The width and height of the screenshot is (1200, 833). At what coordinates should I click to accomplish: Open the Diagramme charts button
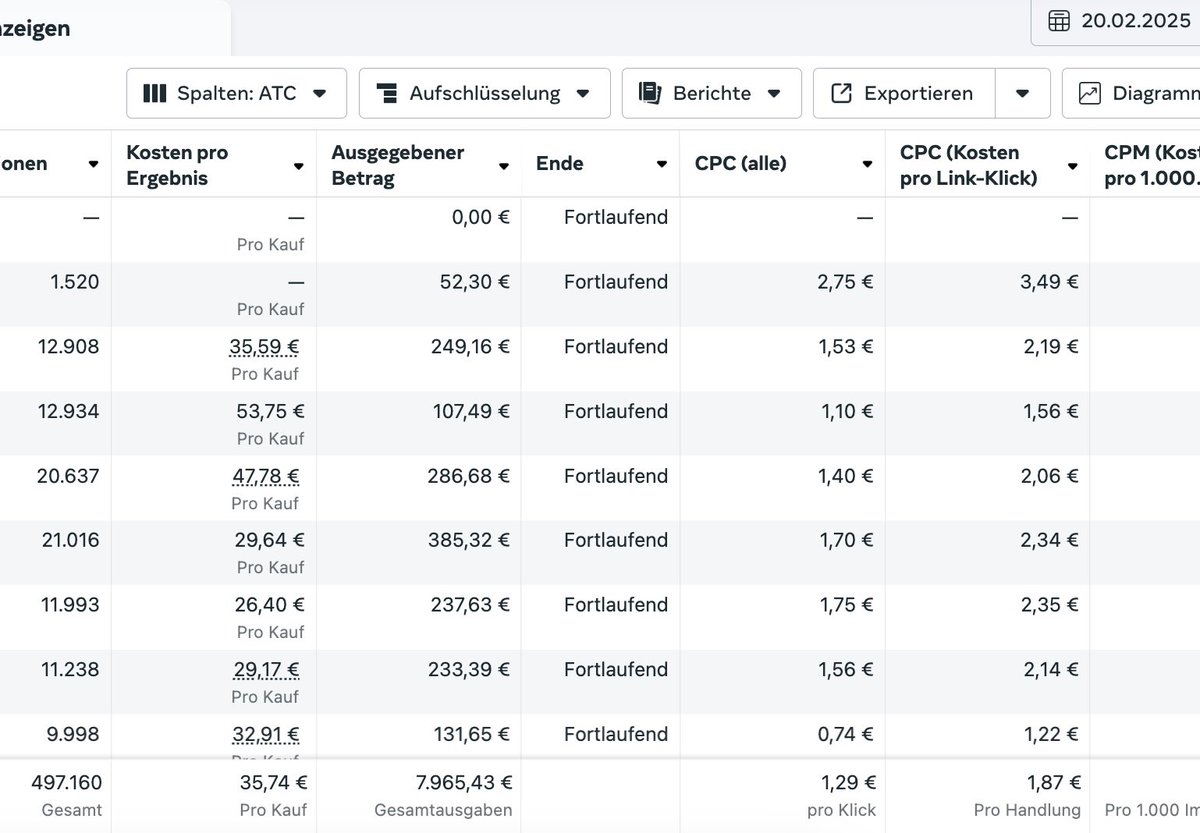[x=1131, y=93]
